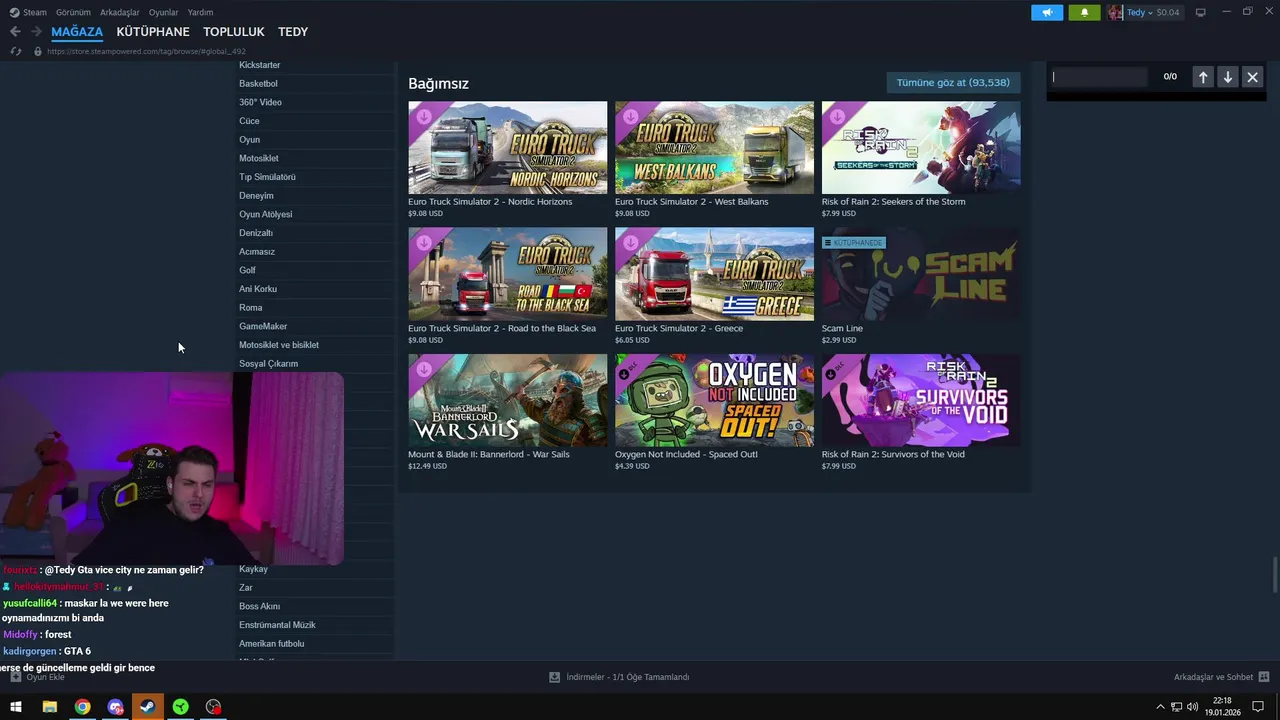Select the Ani Korku tag
Image resolution: width=1280 pixels, height=720 pixels.
258,289
